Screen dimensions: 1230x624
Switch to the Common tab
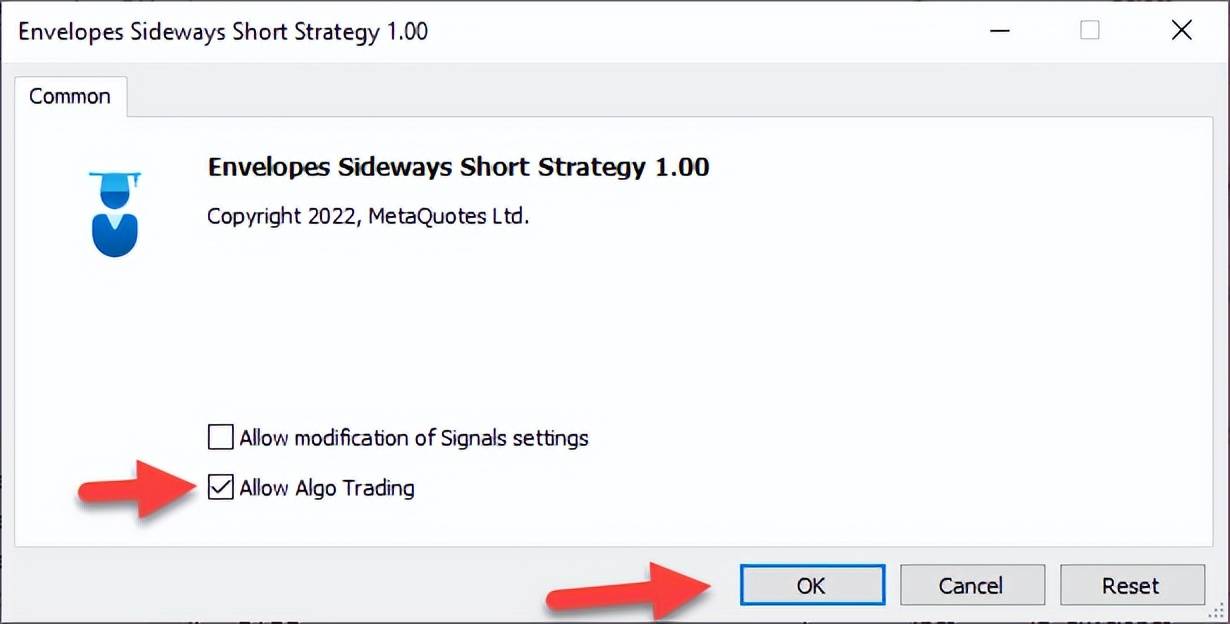point(70,97)
